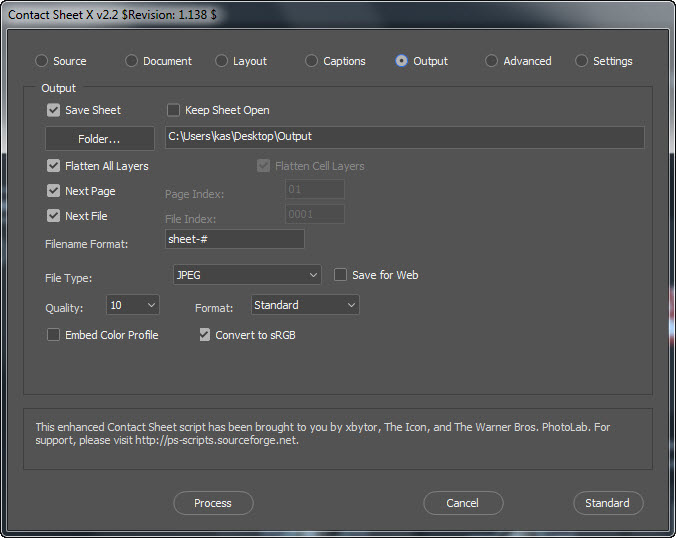
Task: Click the Folder... browse button
Action: 100,138
